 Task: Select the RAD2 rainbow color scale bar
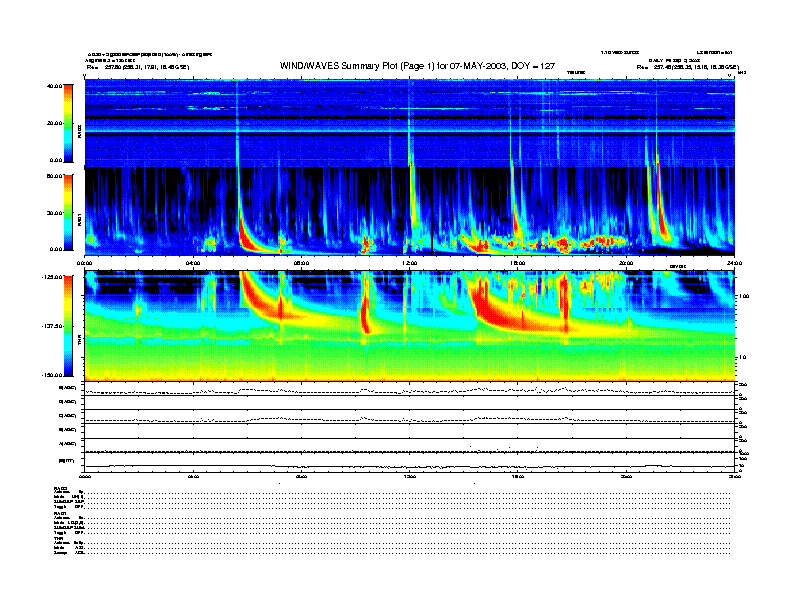[x=68, y=123]
